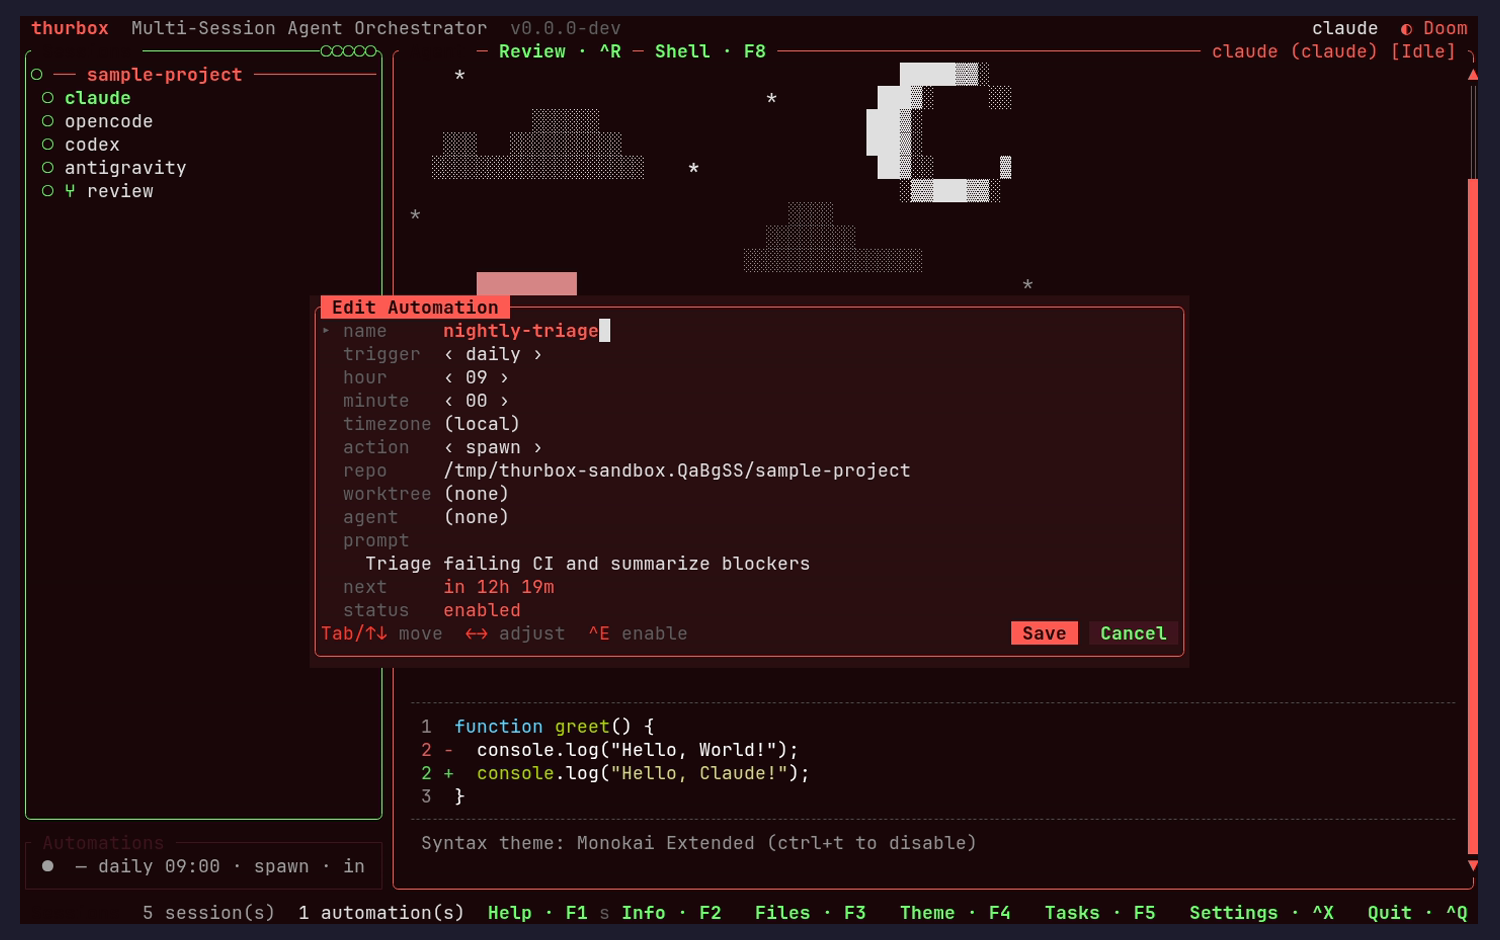Decrease the hour value 09
1500x940 pixels.
click(x=448, y=378)
